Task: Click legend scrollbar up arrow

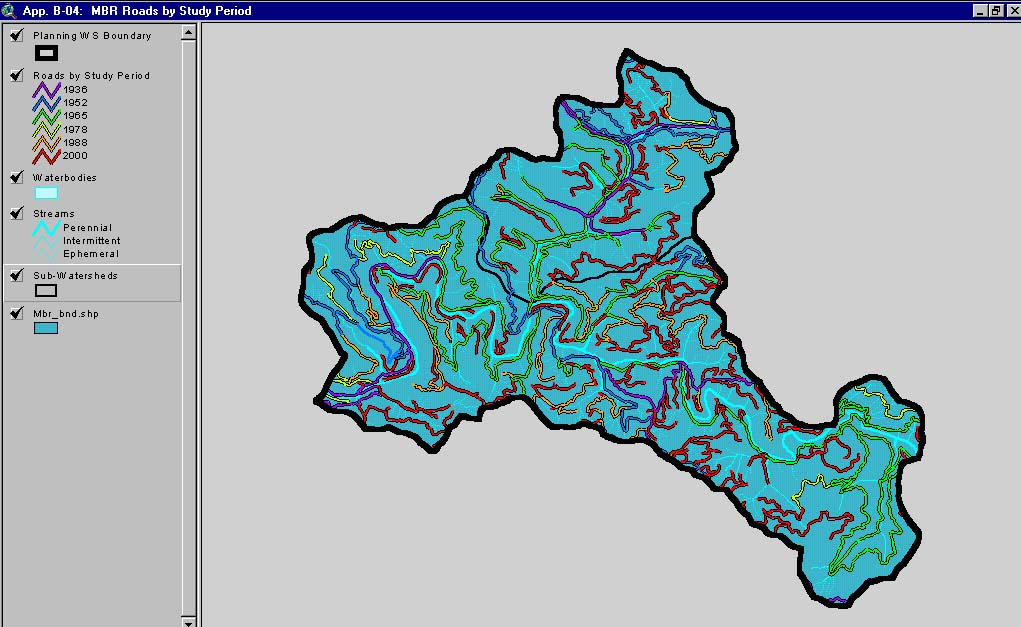Action: (188, 32)
